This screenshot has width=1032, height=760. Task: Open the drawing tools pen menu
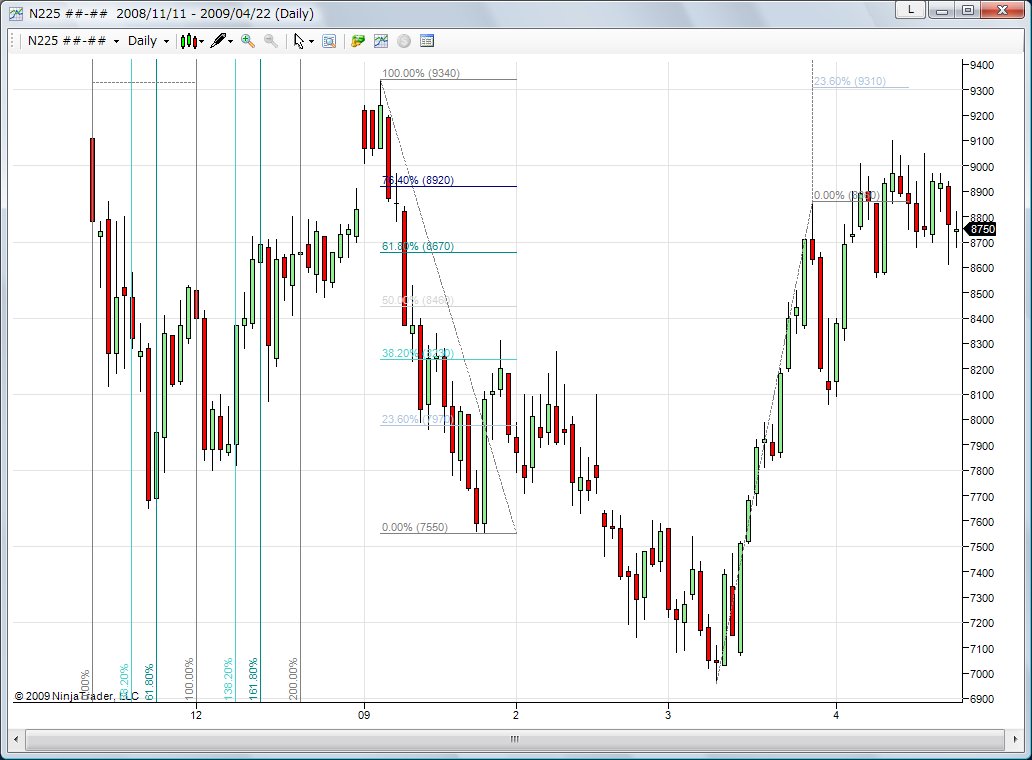pyautogui.click(x=218, y=41)
